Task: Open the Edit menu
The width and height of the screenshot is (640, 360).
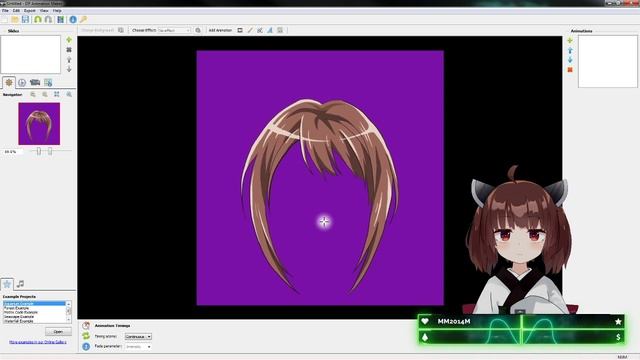Action: pos(16,10)
